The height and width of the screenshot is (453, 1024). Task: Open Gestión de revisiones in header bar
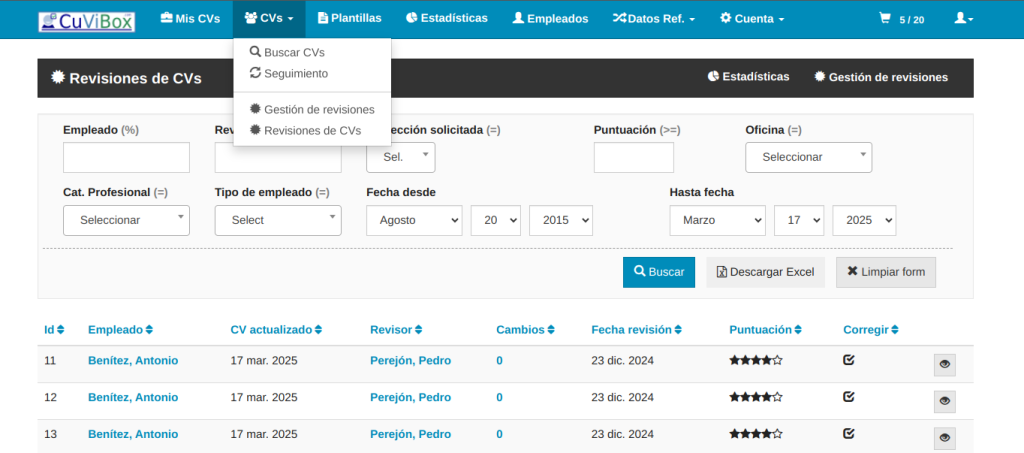pyautogui.click(x=880, y=77)
